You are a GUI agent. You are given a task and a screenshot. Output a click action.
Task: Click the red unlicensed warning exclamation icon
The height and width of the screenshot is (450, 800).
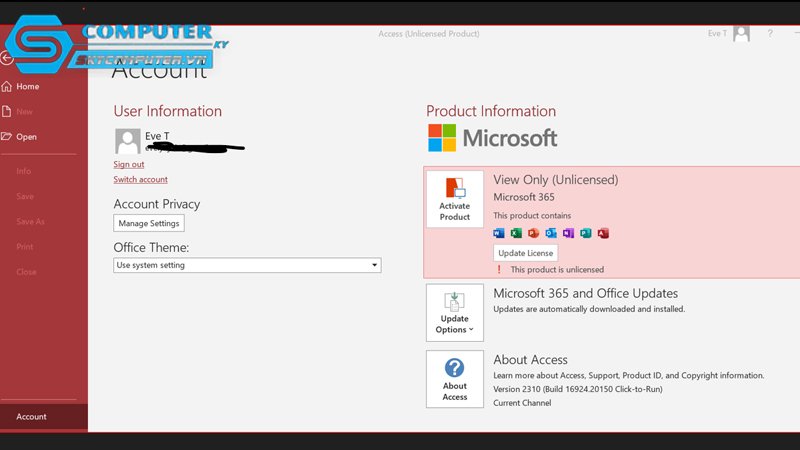coord(499,269)
